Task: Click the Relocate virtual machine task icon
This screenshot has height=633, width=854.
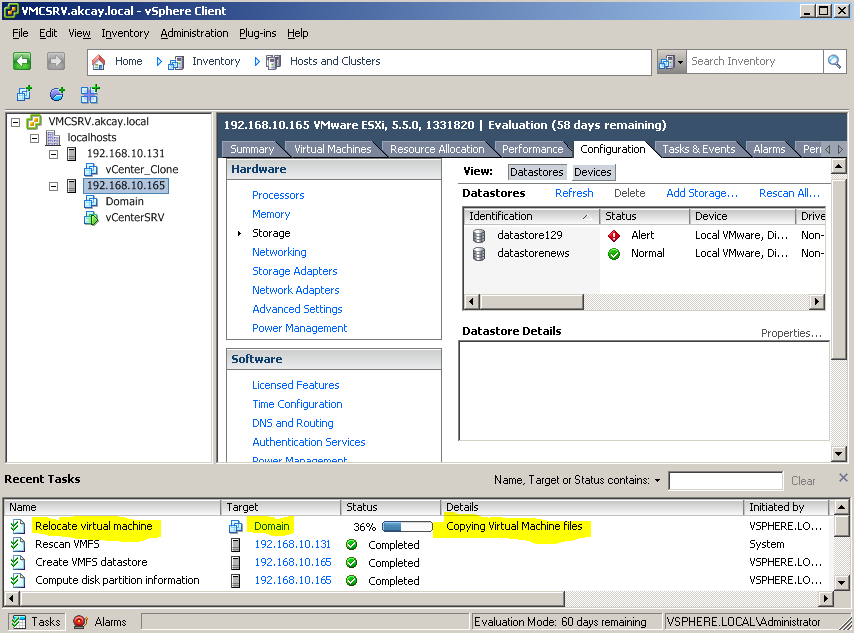Action: (x=17, y=526)
